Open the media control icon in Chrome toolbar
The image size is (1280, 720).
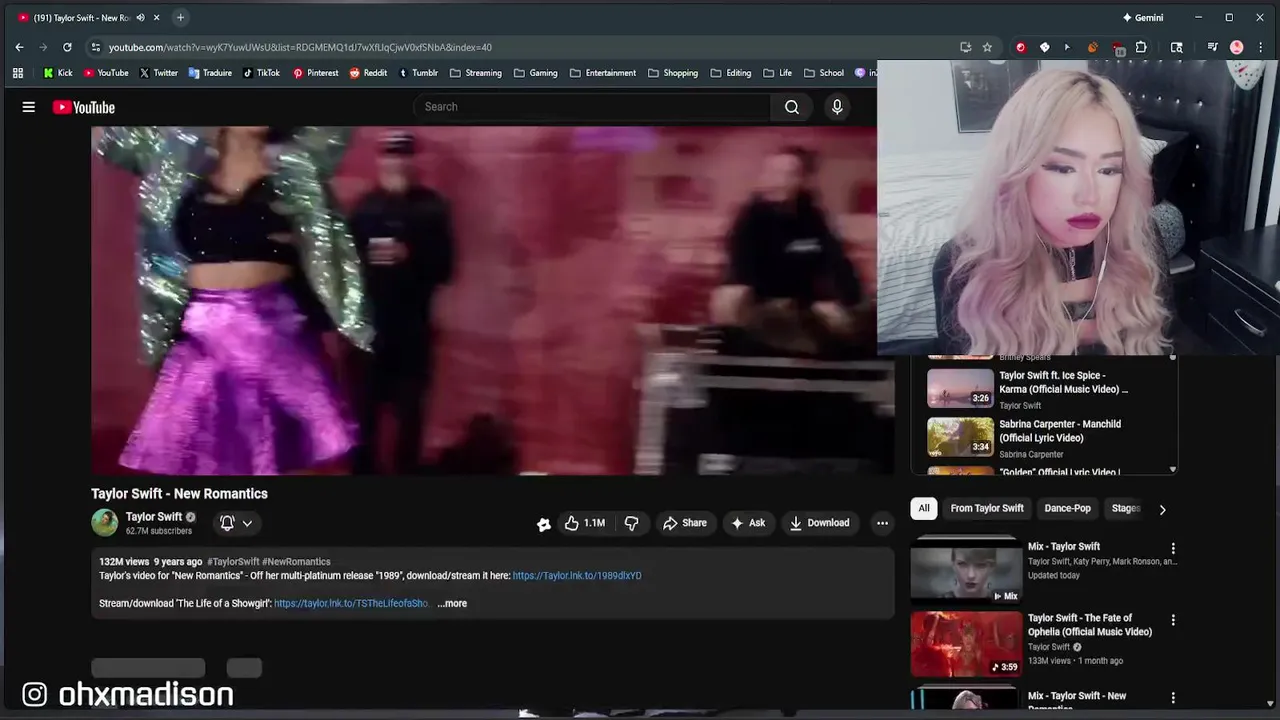(1212, 47)
